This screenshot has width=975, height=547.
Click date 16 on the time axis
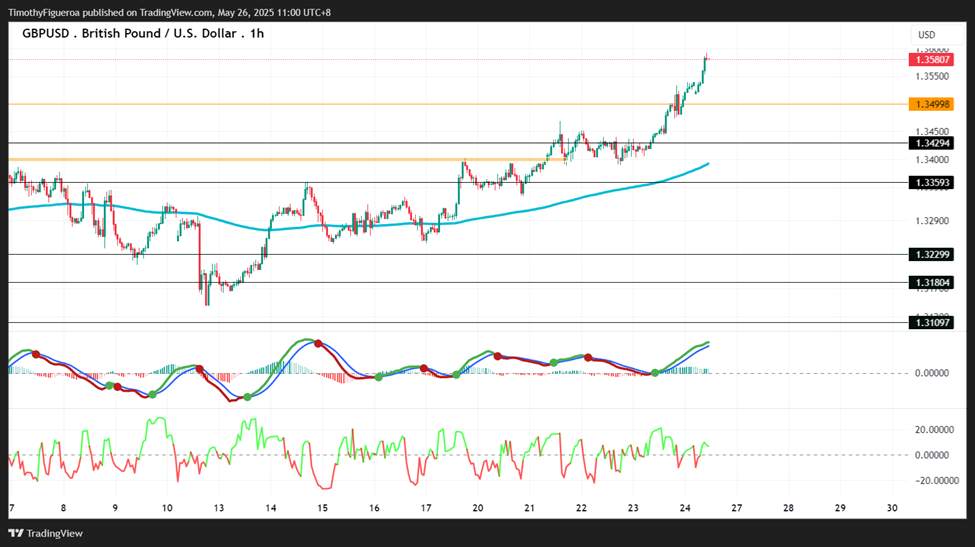tap(374, 508)
